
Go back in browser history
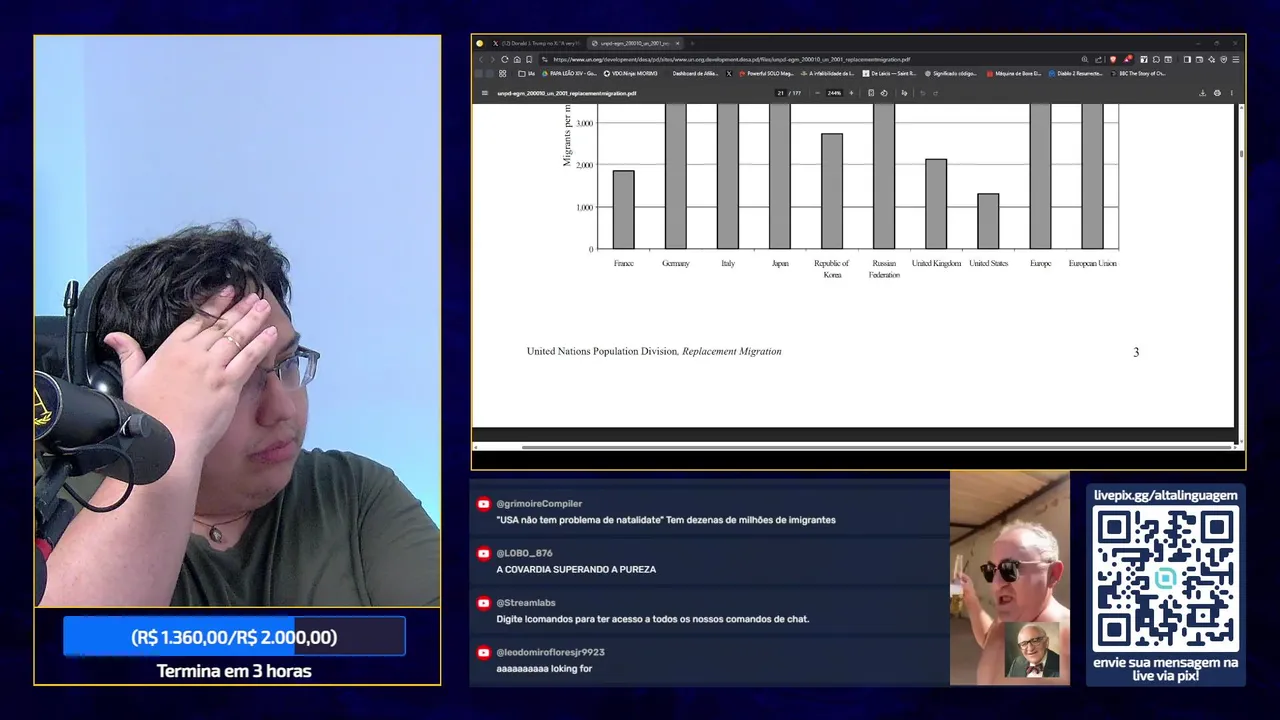click(481, 59)
